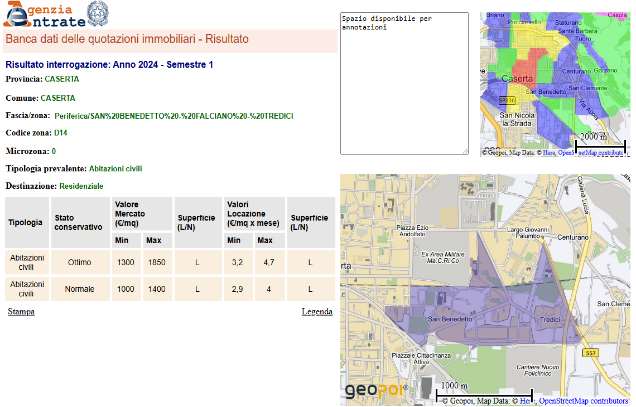Click the S57 road marker on map
636x407 pixels.
click(x=591, y=353)
